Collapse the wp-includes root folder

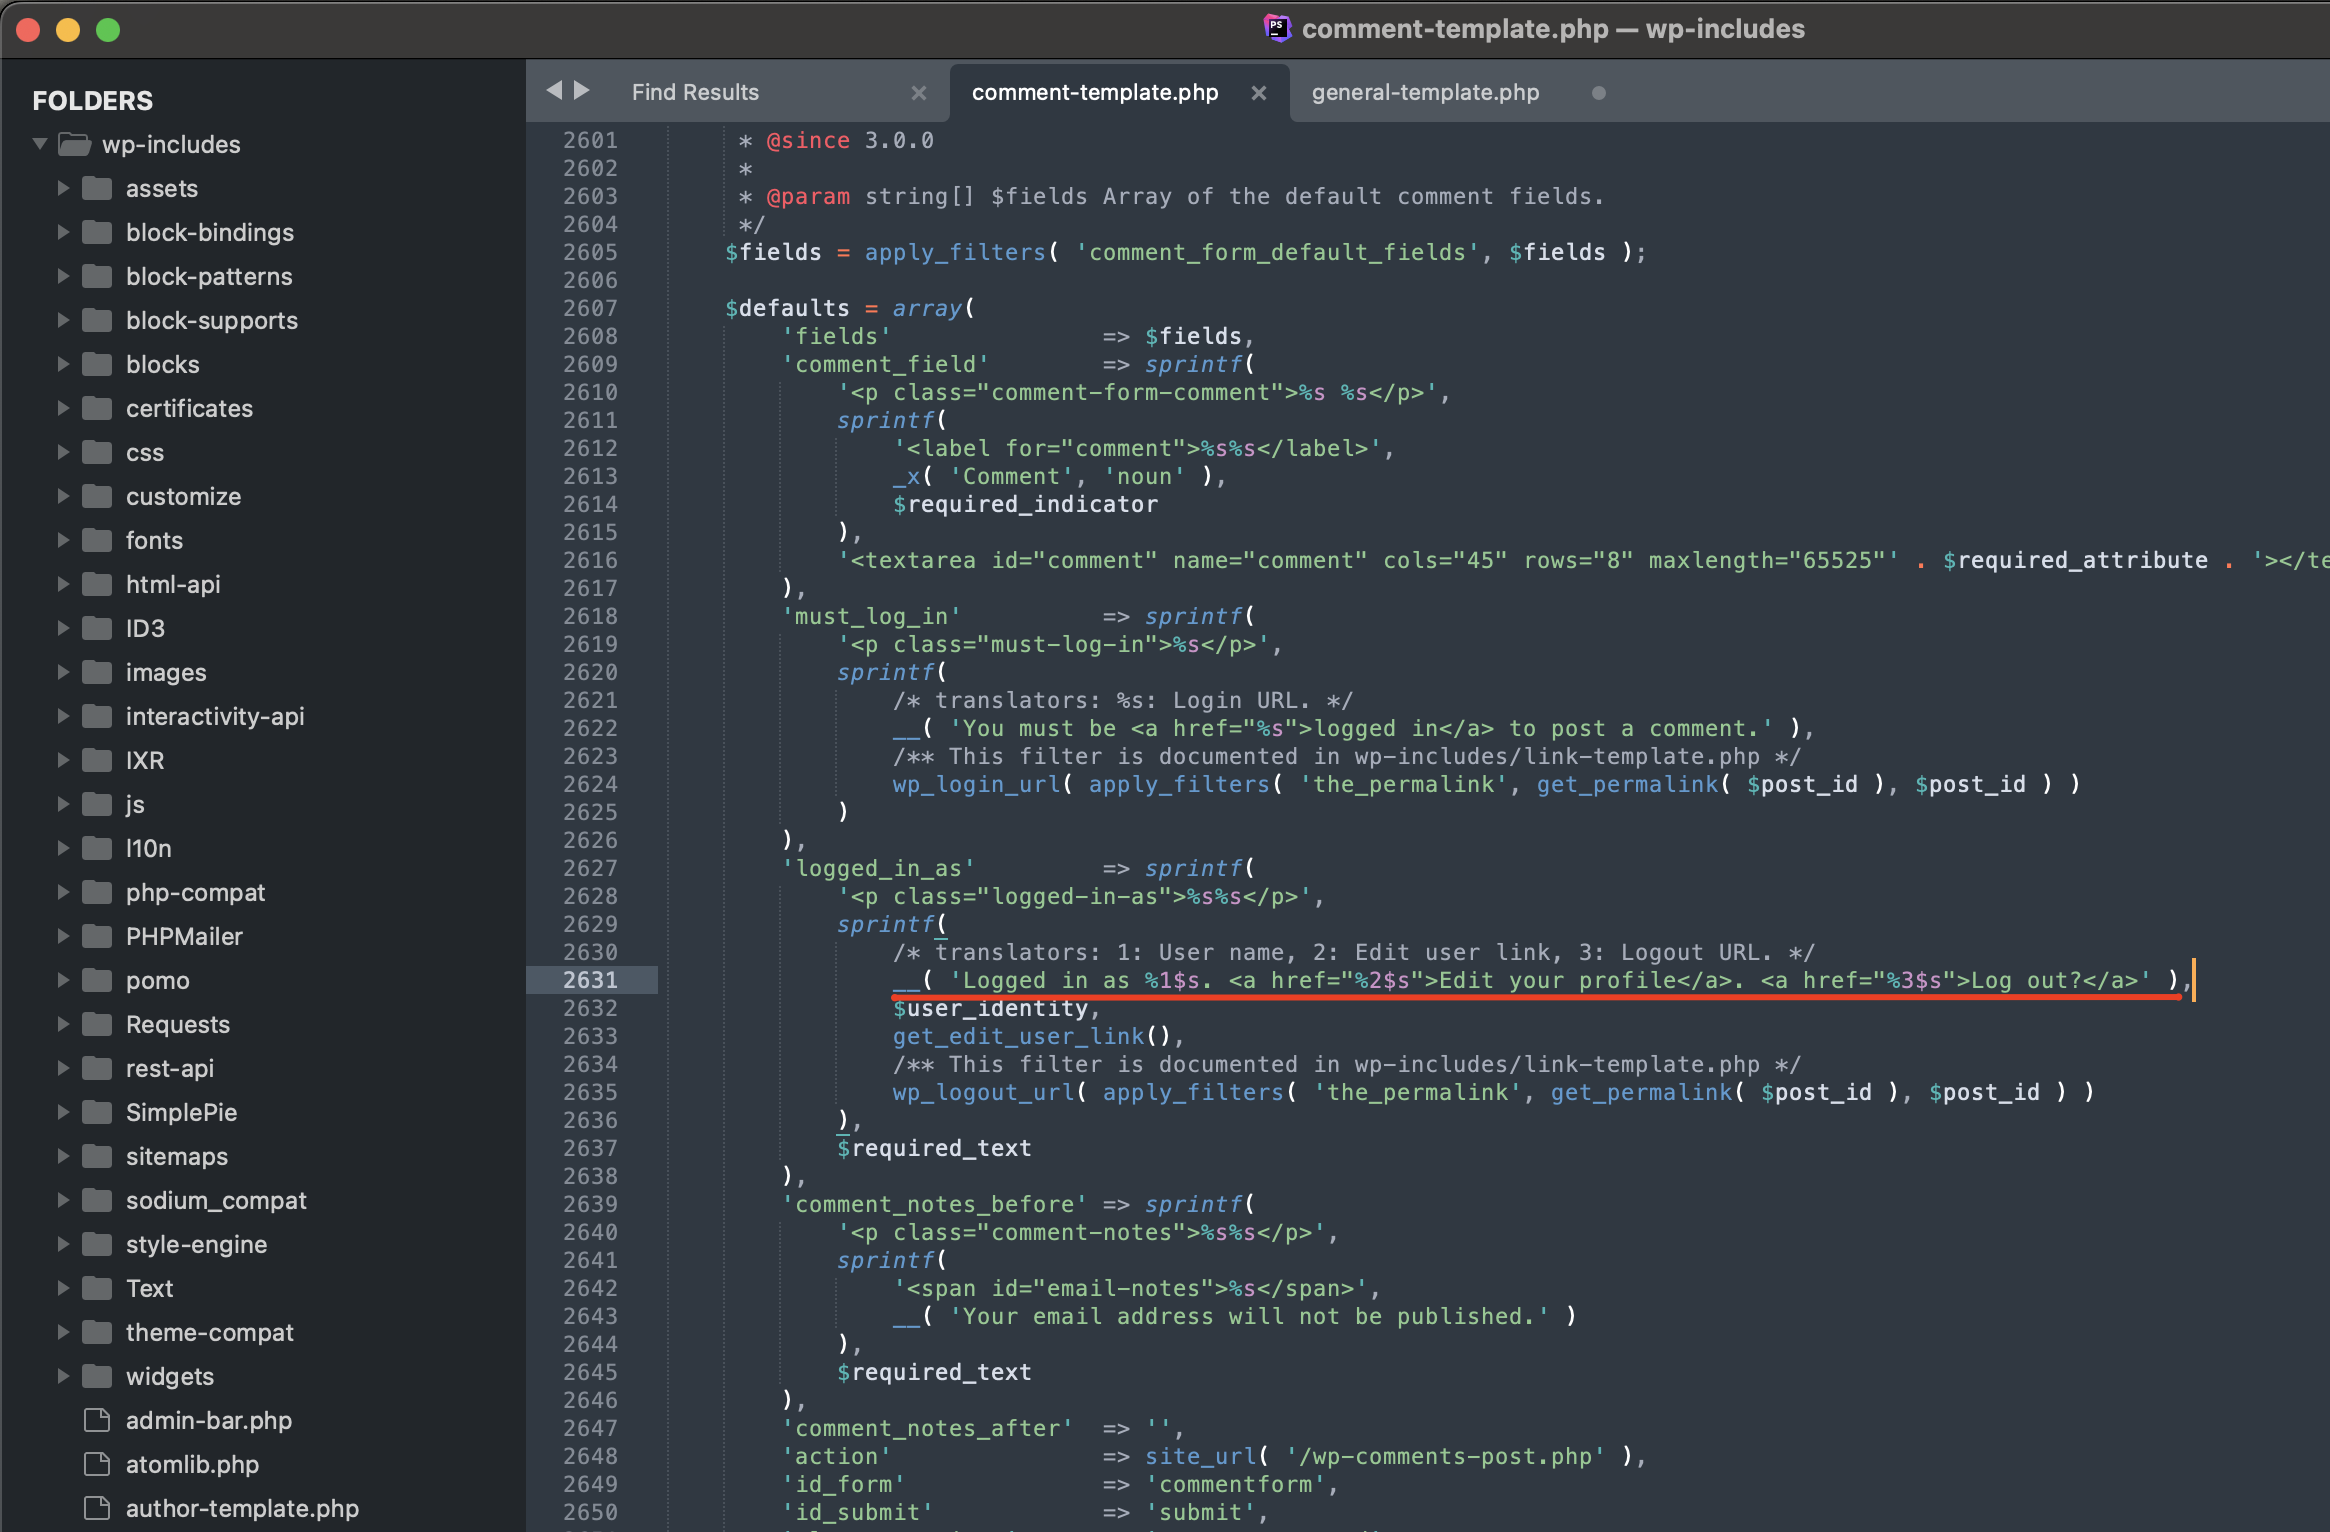pyautogui.click(x=40, y=144)
